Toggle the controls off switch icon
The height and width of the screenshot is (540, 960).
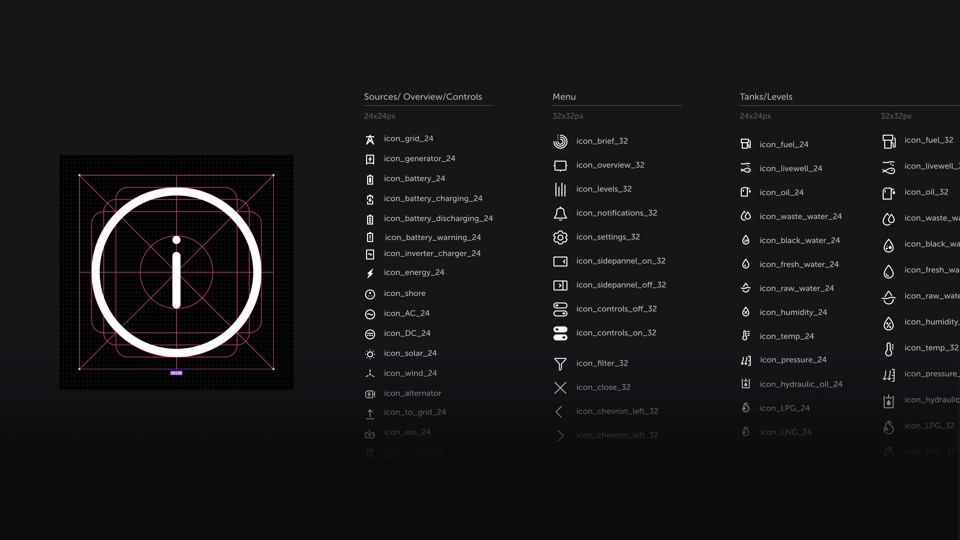[x=560, y=309]
